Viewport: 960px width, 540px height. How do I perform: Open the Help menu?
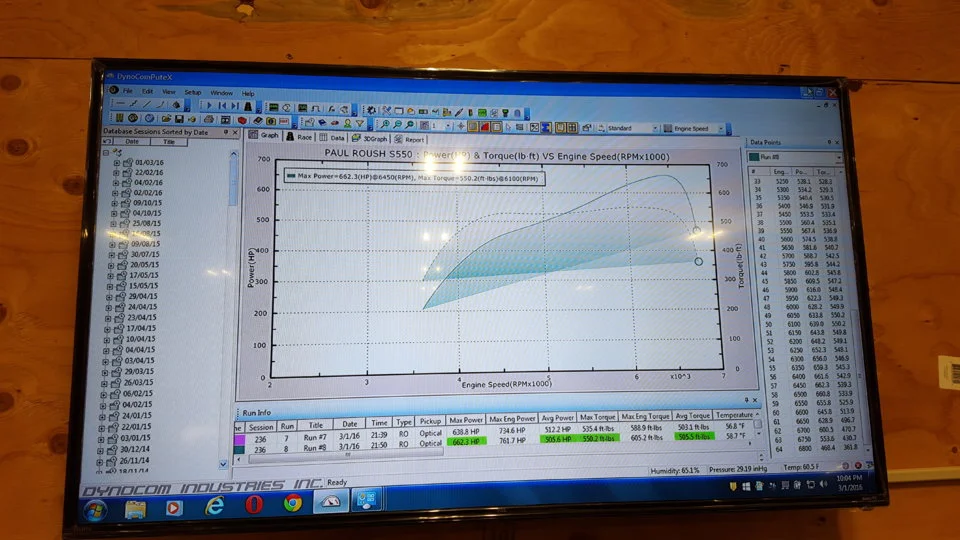tap(247, 94)
